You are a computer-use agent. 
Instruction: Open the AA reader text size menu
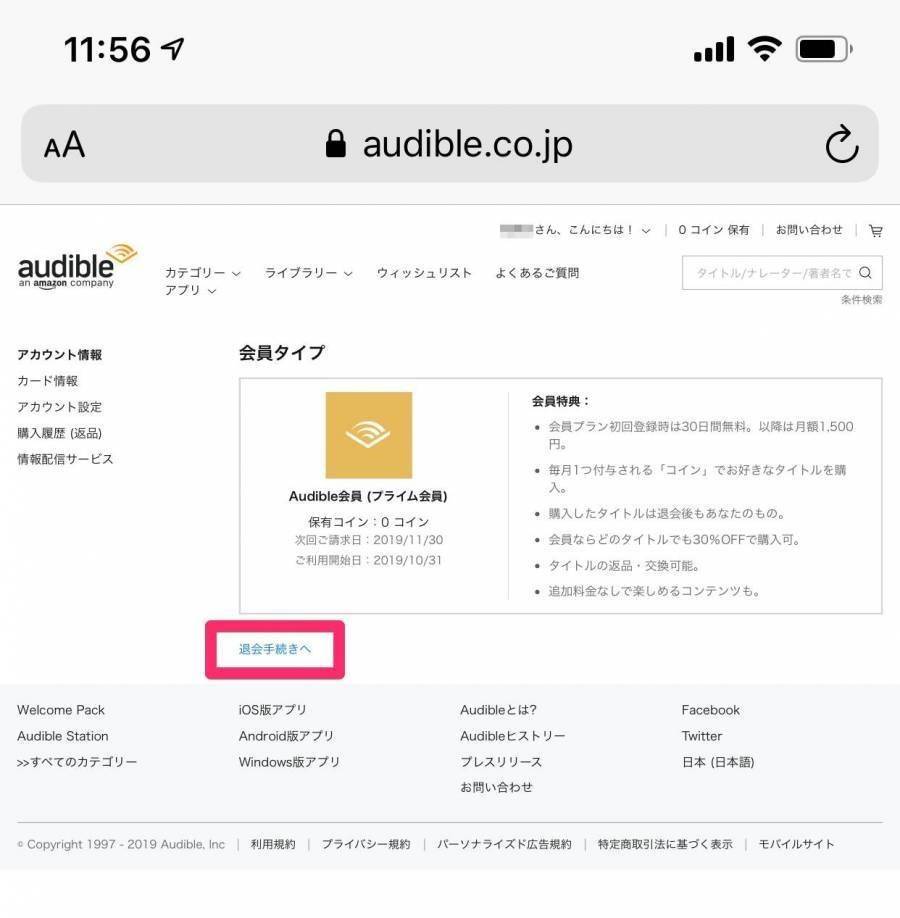point(64,145)
